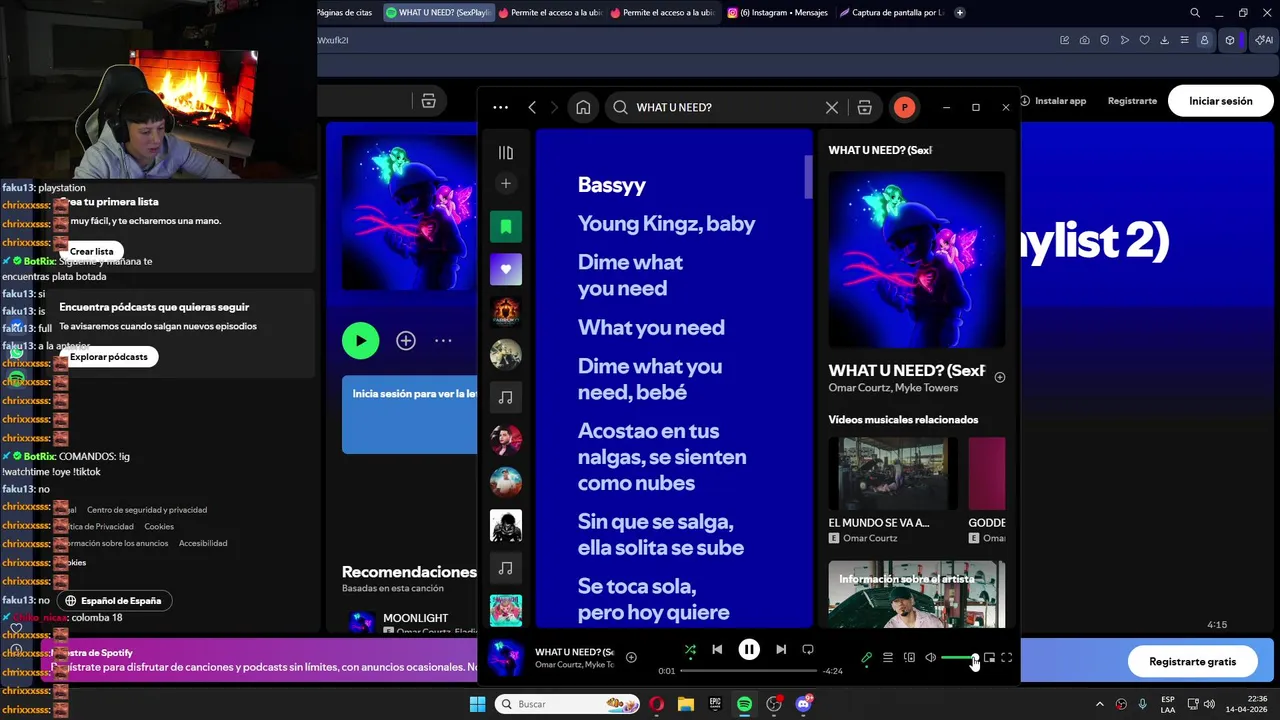Go forward in the Spotify app
The width and height of the screenshot is (1280, 720).
click(x=554, y=107)
